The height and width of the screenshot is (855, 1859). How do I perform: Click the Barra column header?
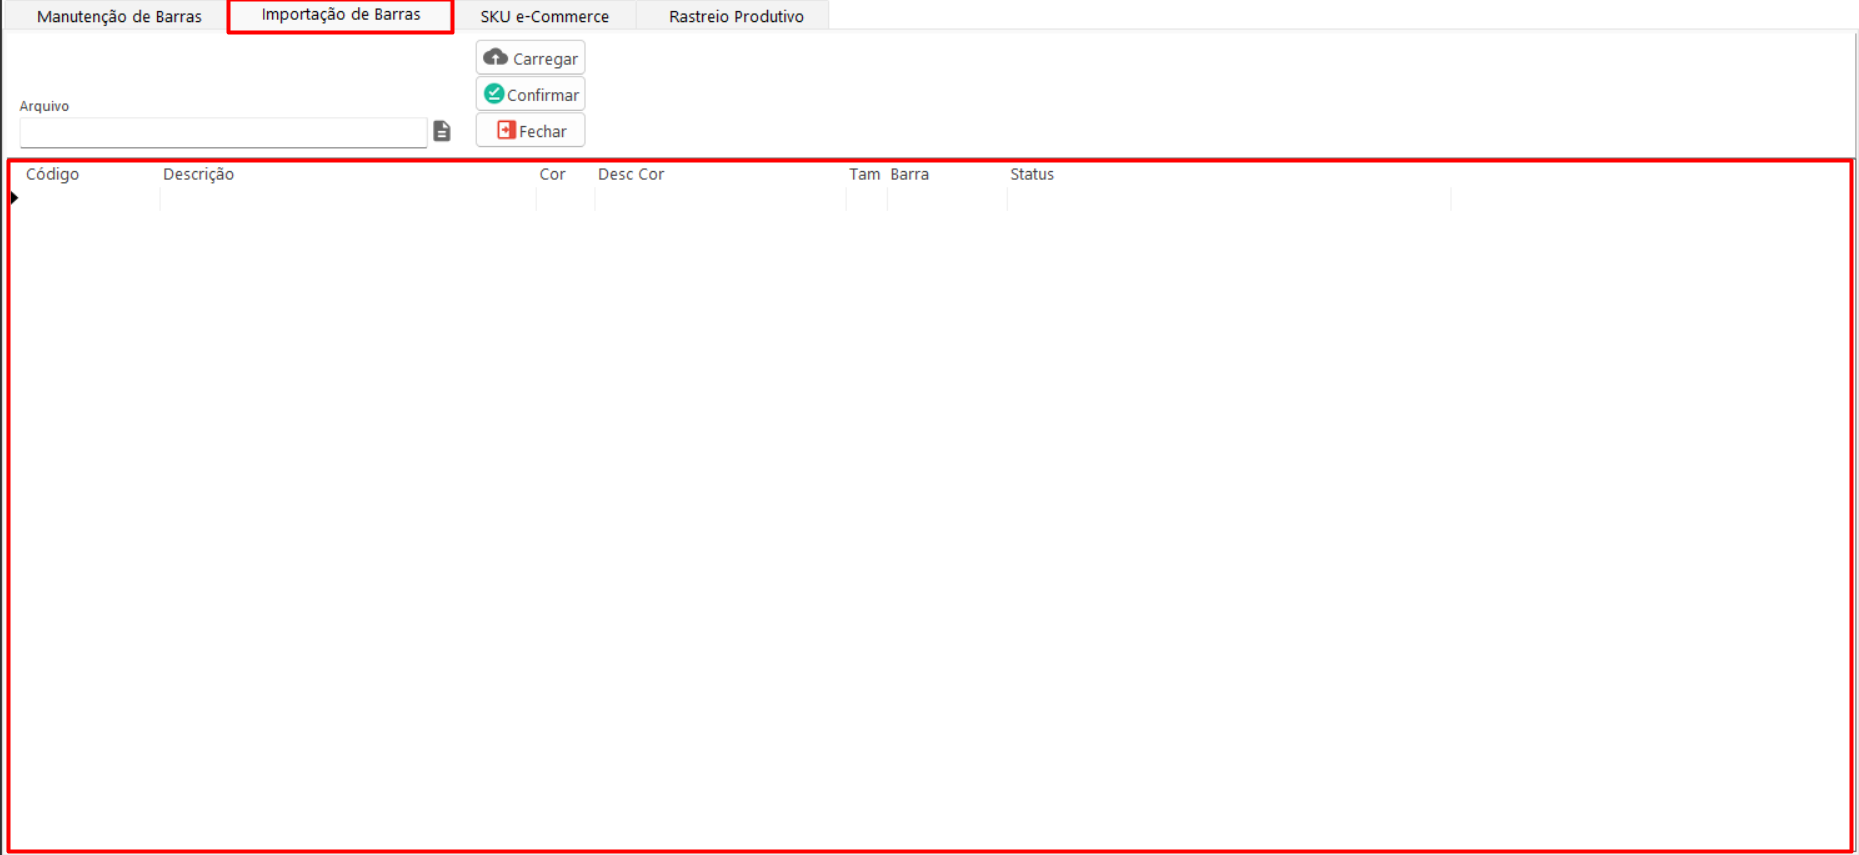point(909,174)
